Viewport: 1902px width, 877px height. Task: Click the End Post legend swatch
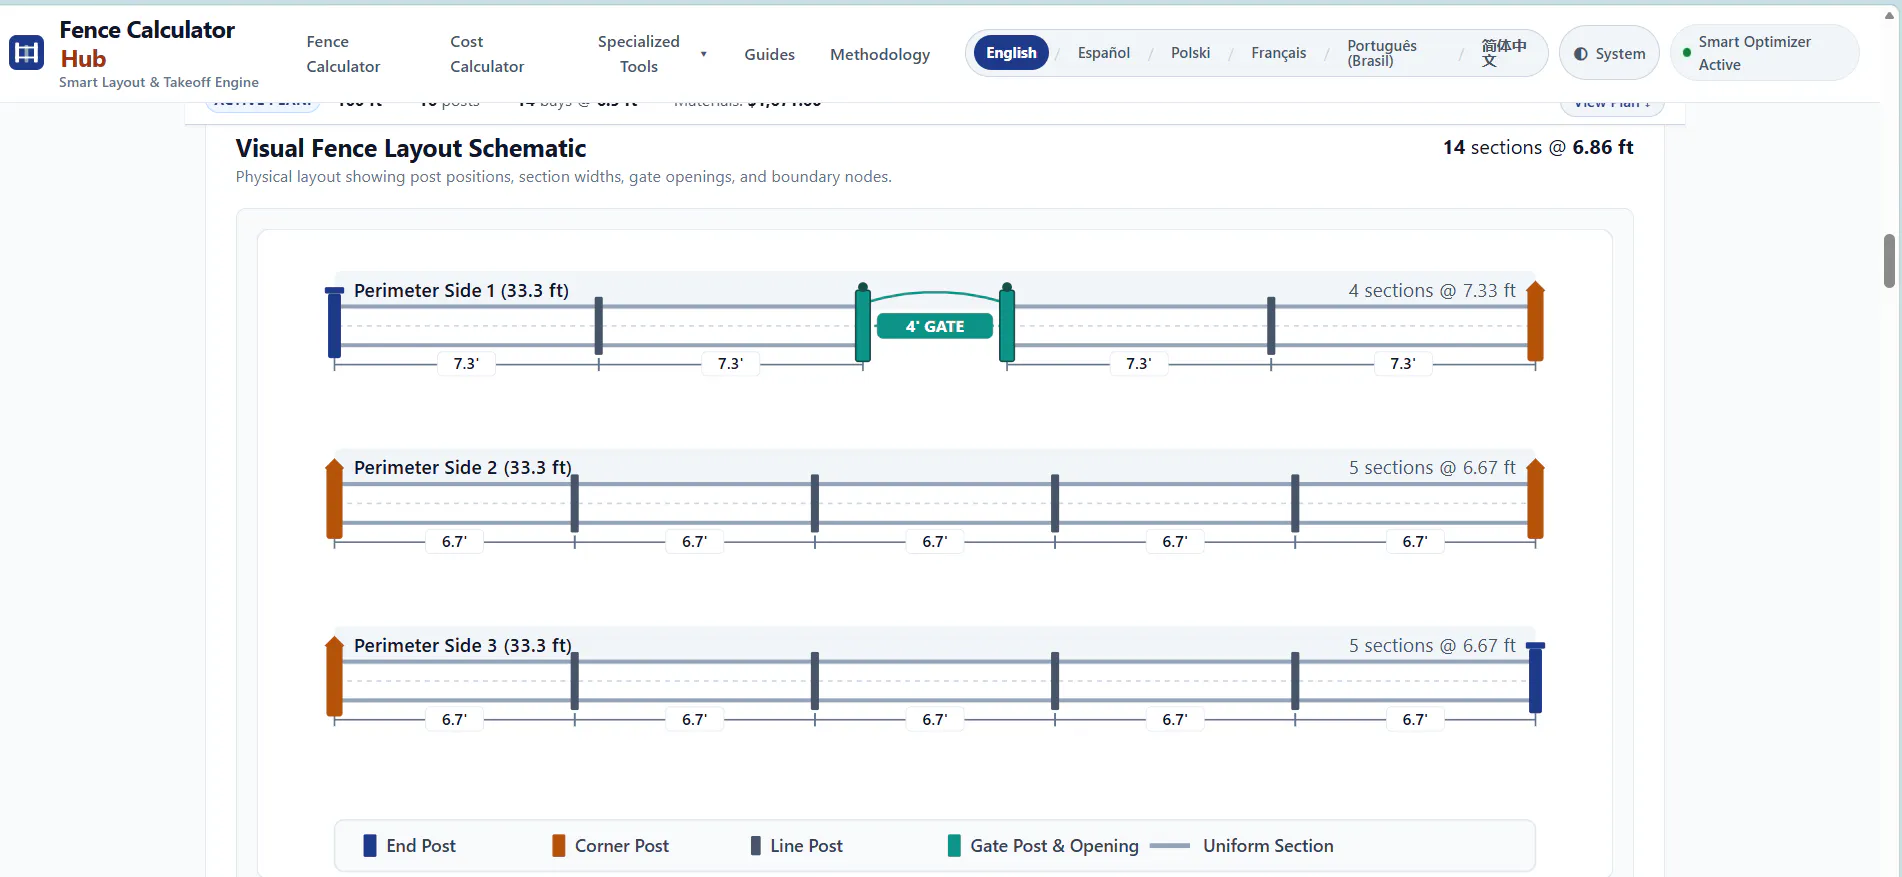(370, 846)
